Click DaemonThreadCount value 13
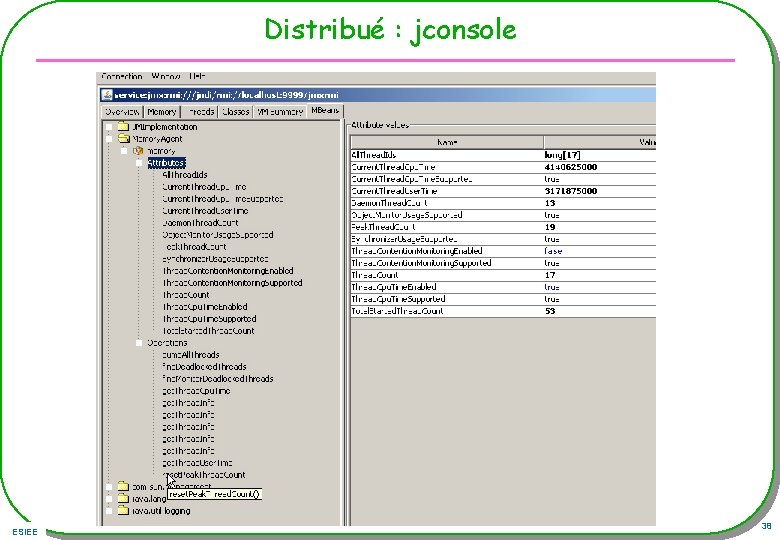This screenshot has height=540, width=780. click(550, 203)
